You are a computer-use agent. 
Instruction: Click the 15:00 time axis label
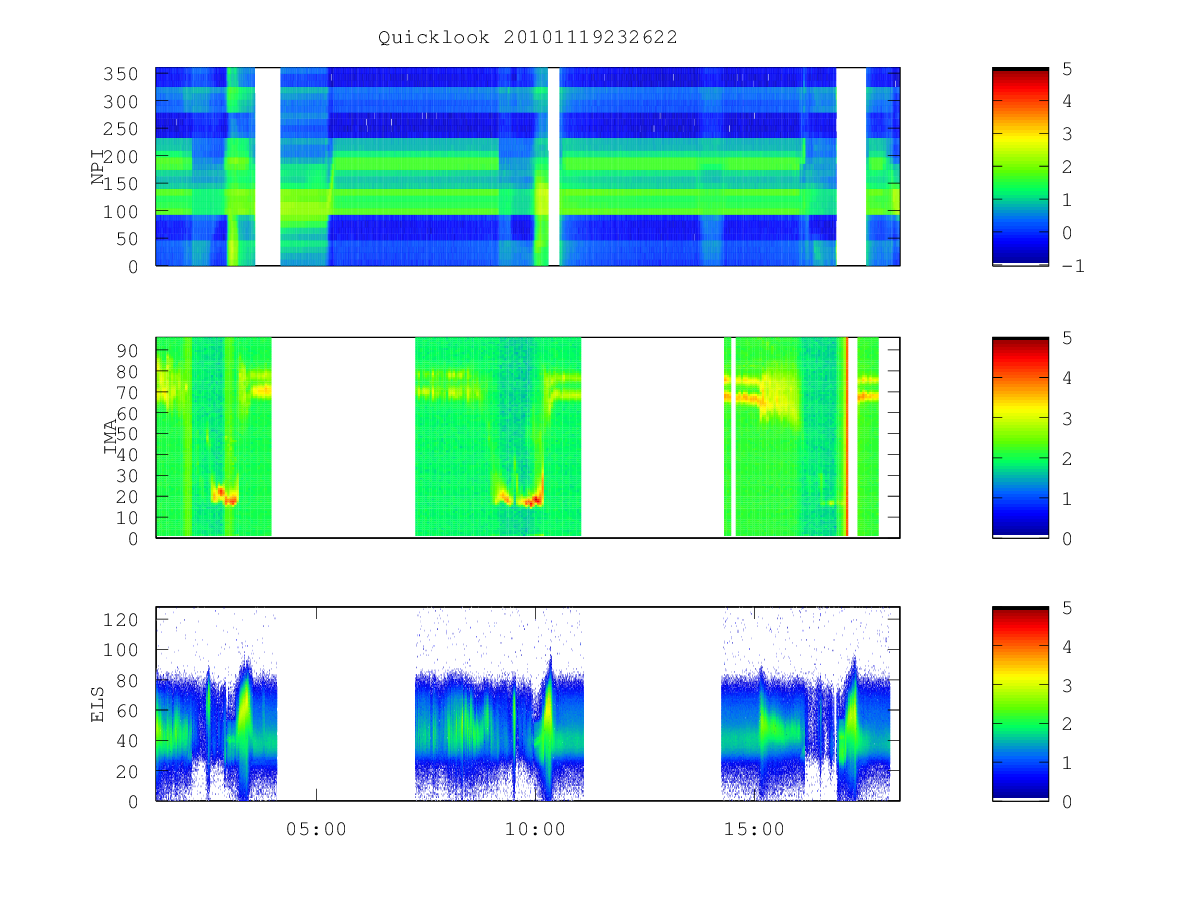click(x=754, y=829)
